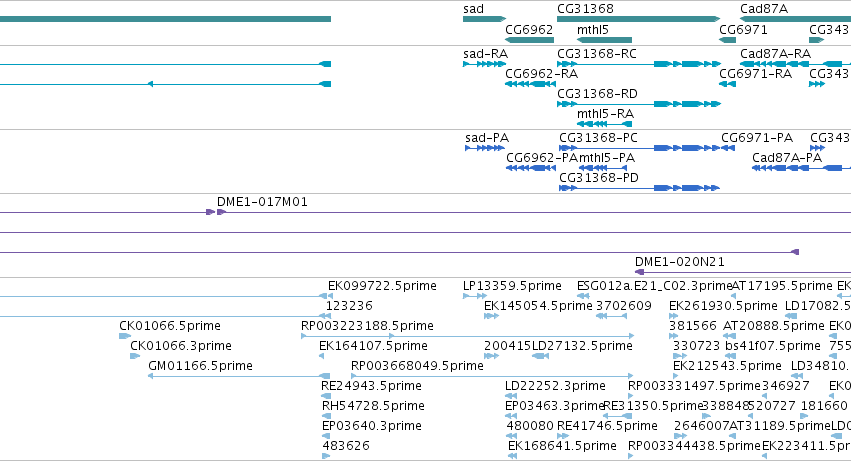Click EST RE31350.5prime
The height and width of the screenshot is (461, 851).
(654, 407)
